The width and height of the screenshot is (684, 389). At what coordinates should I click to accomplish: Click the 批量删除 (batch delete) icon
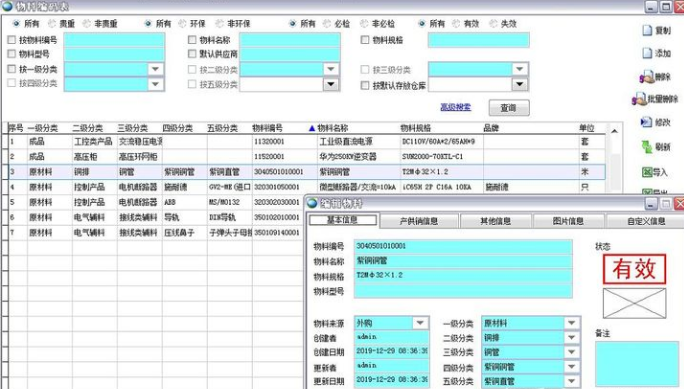[639, 99]
